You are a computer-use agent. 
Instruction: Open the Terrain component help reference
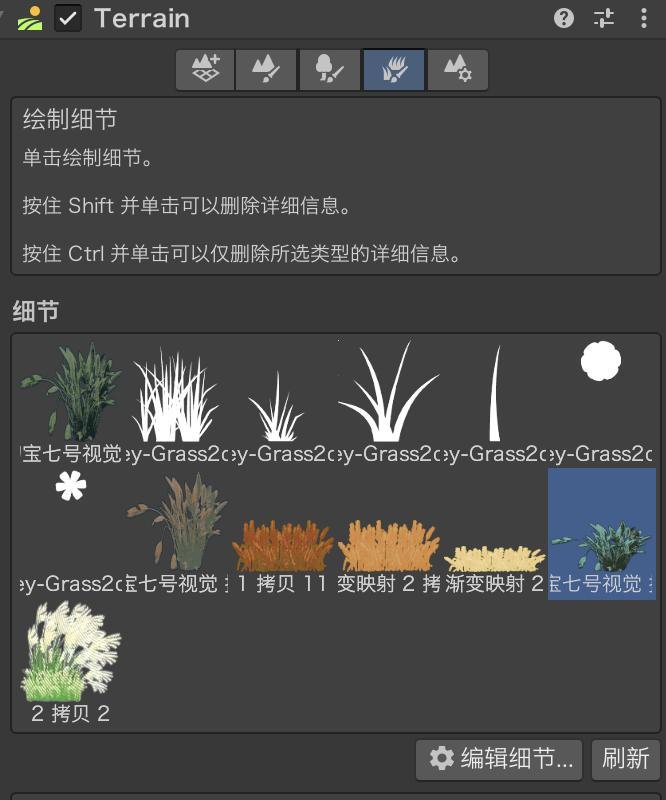point(563,19)
